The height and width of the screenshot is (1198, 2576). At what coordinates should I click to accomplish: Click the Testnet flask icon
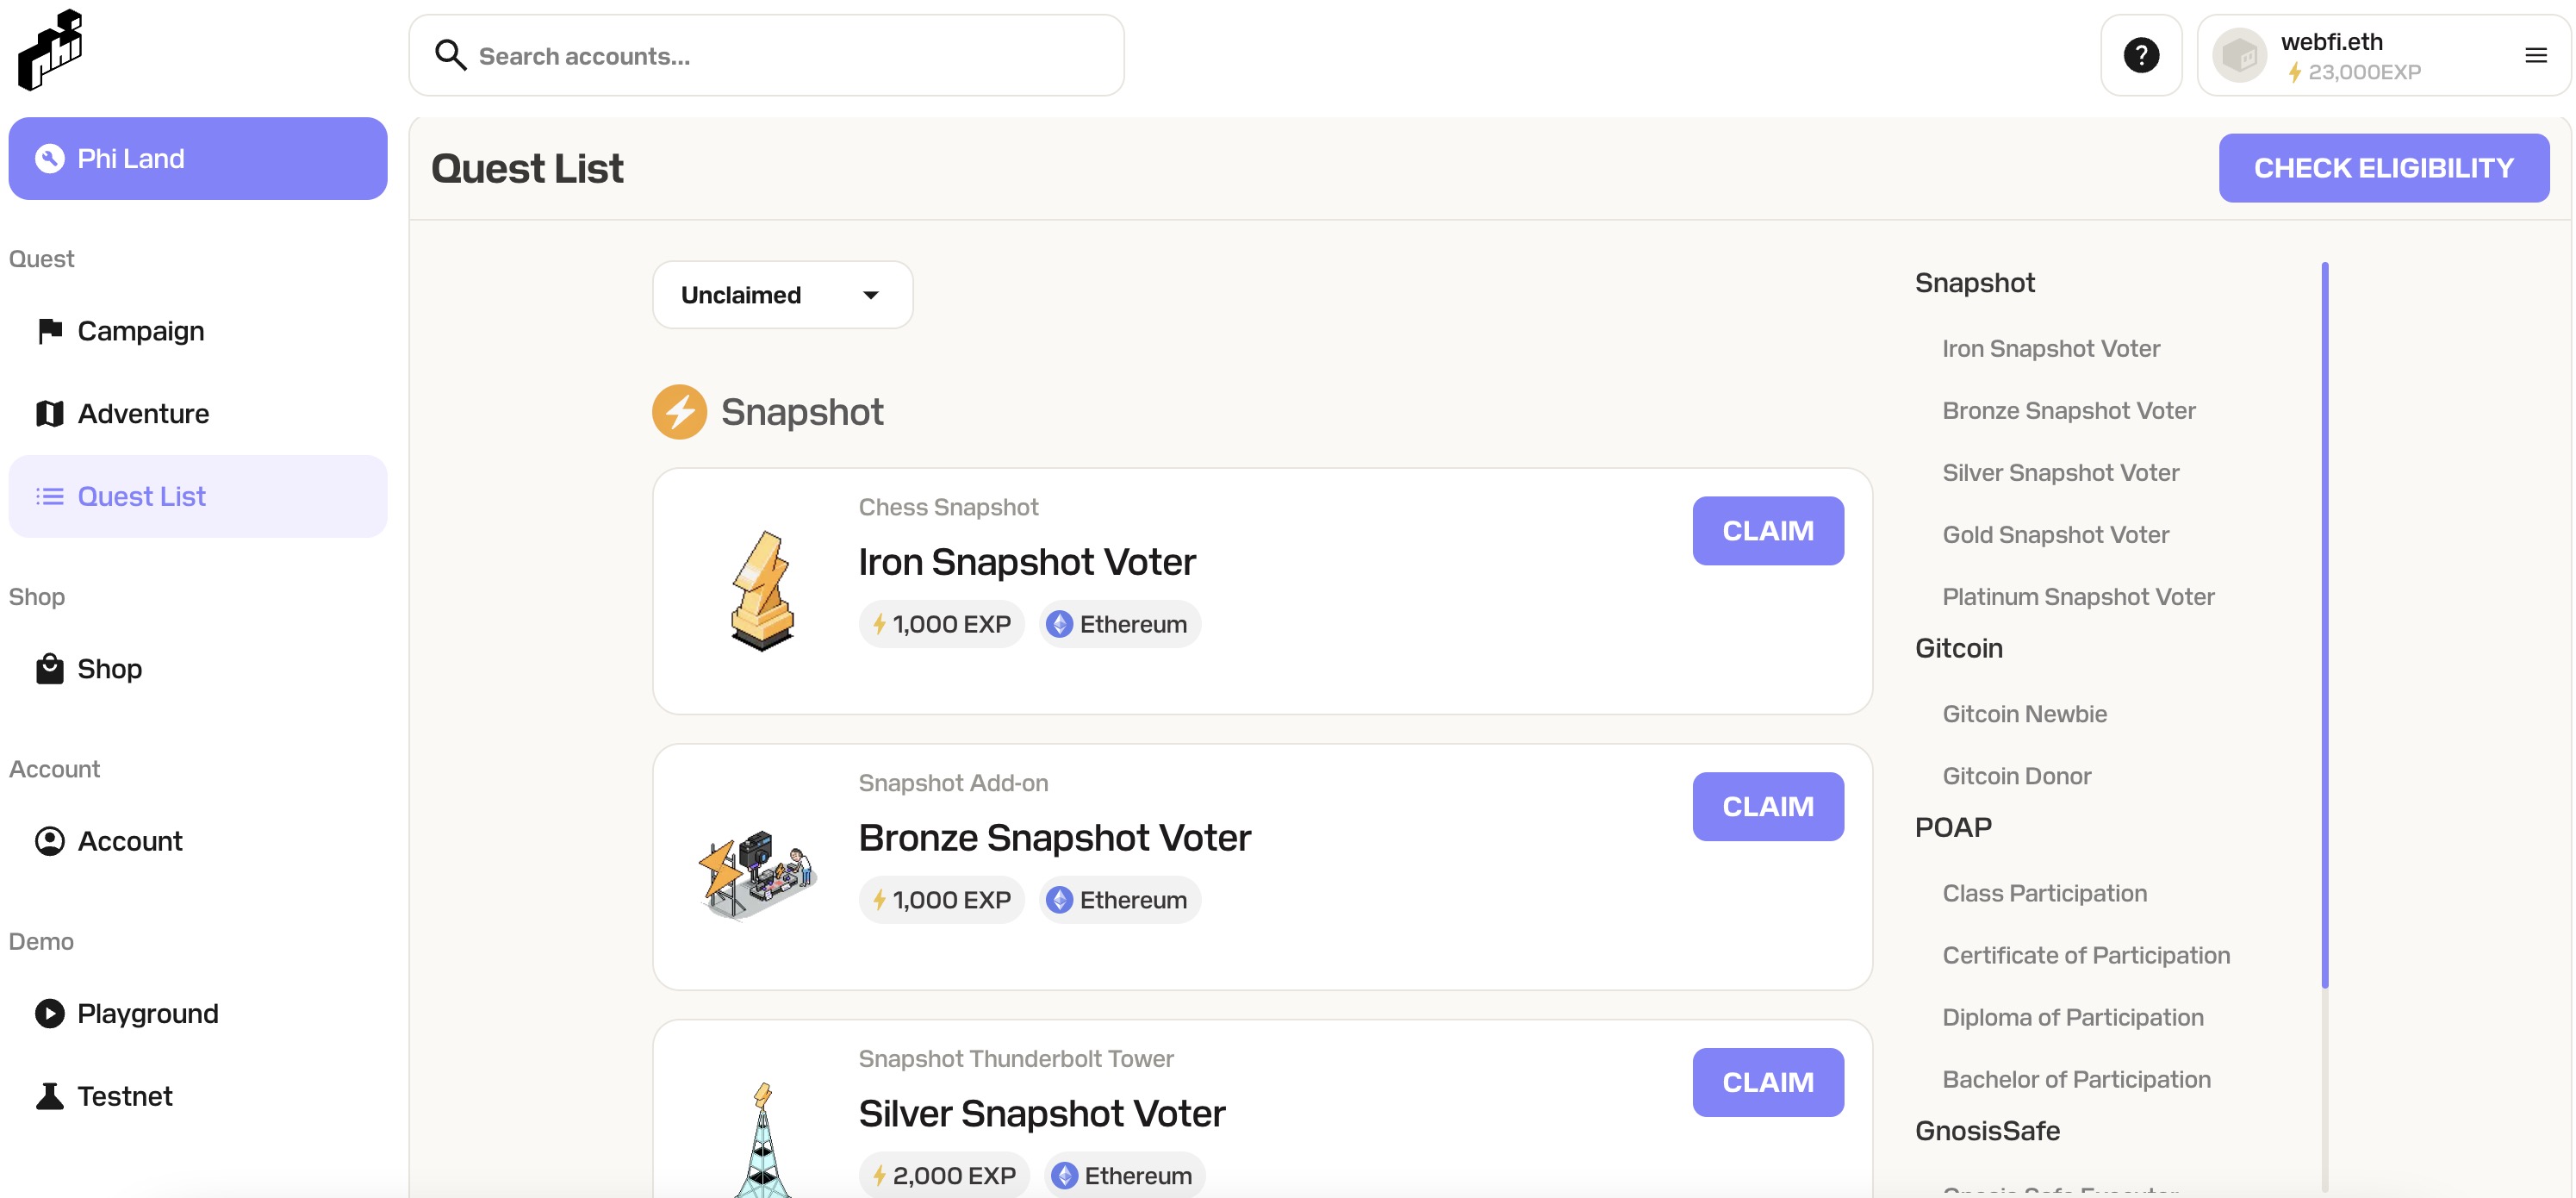50,1096
